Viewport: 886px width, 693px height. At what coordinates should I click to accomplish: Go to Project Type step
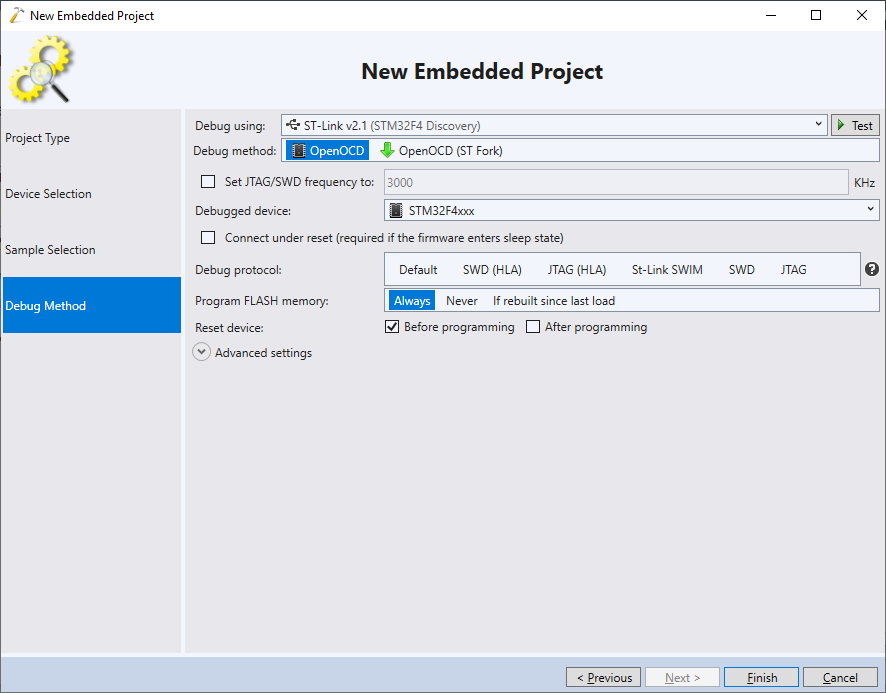[92, 137]
